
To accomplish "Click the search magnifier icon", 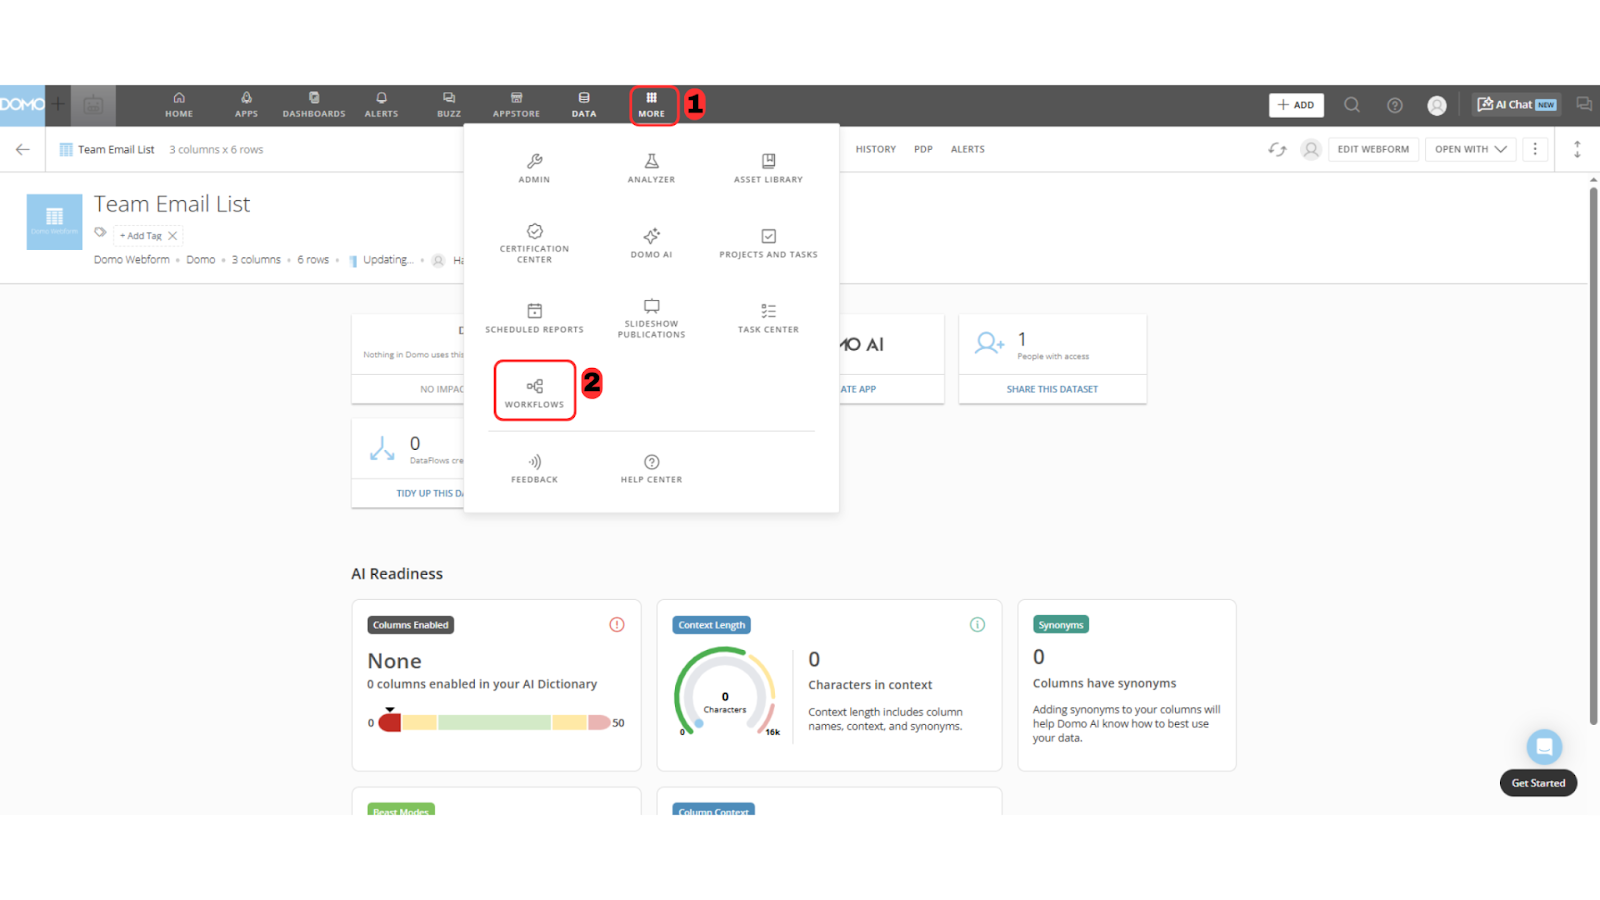I will coord(1352,105).
